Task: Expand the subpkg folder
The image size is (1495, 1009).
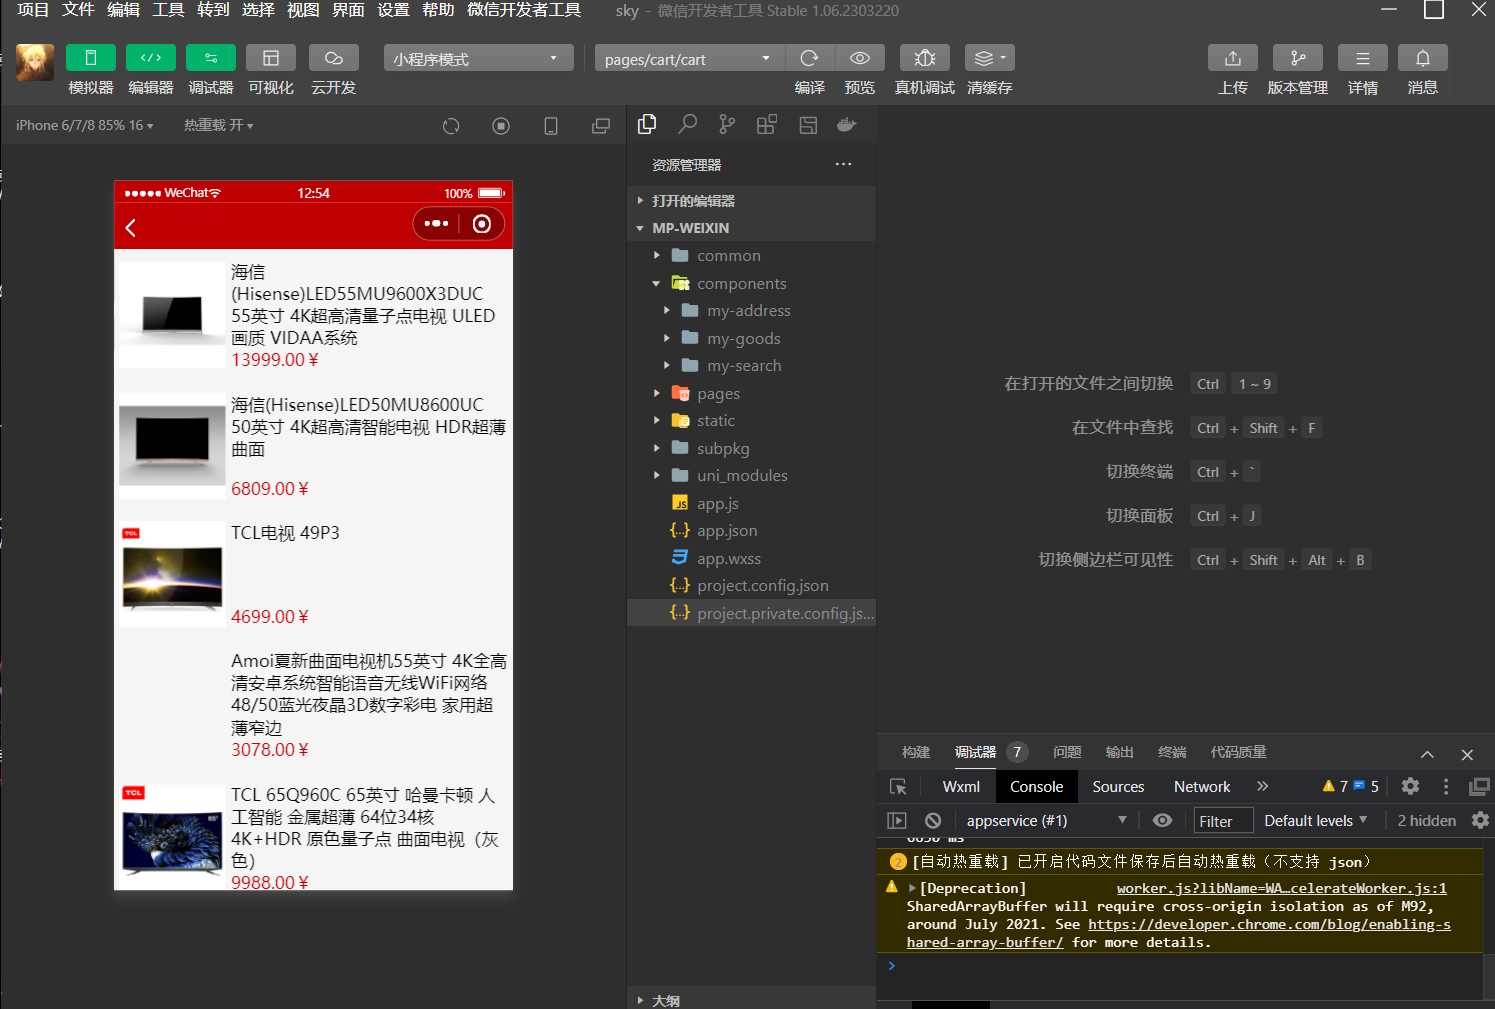Action: tap(751, 449)
